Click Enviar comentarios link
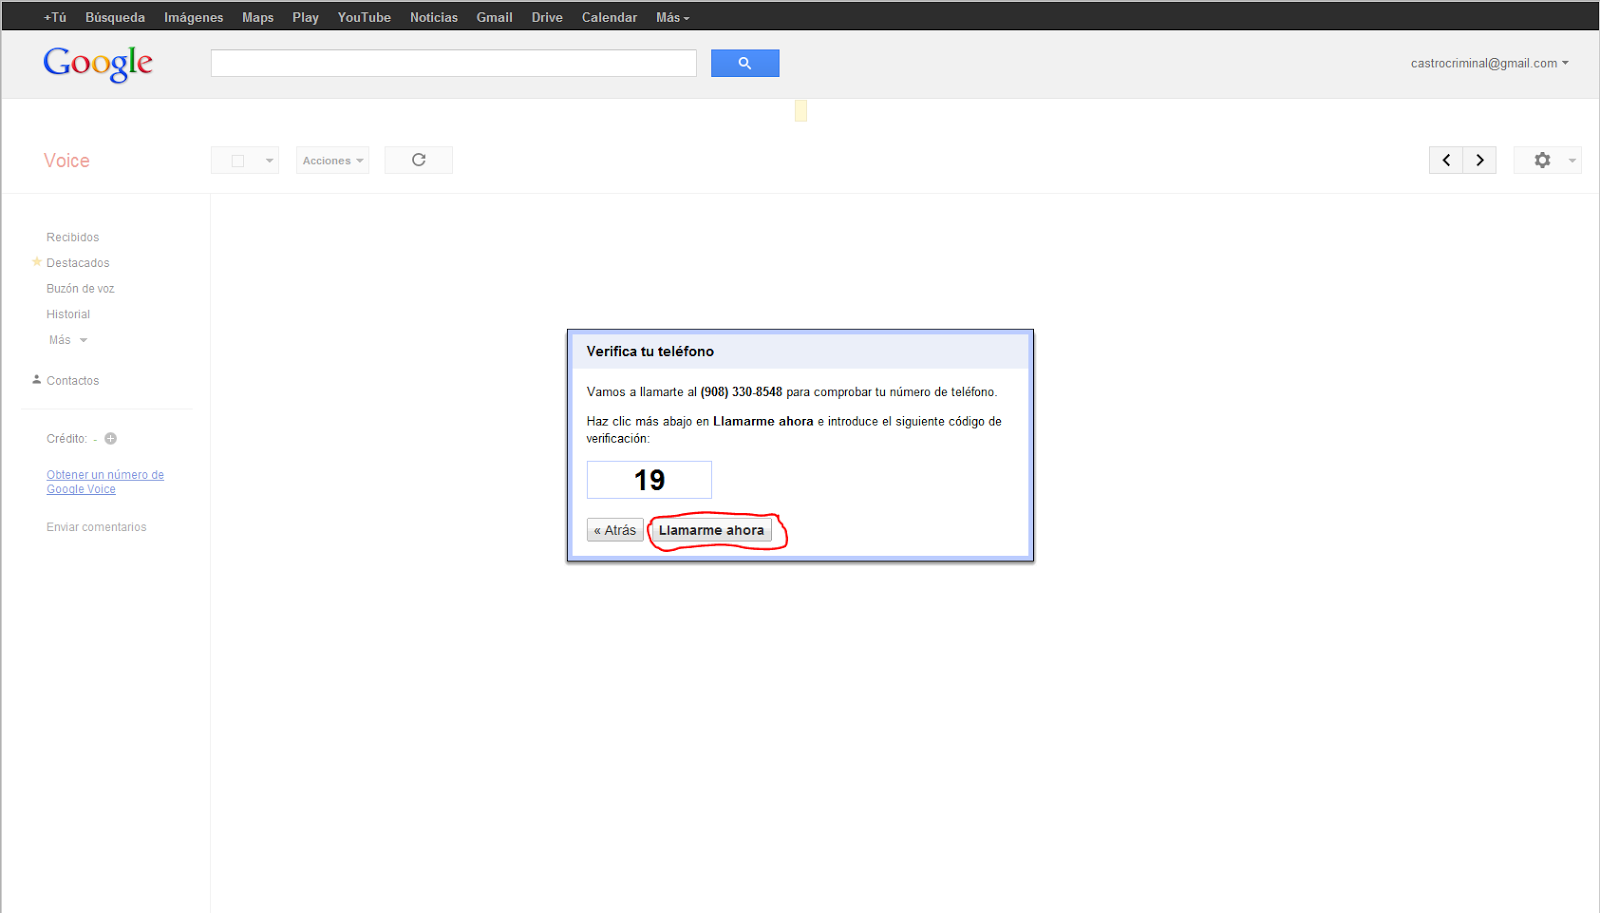This screenshot has height=913, width=1600. tap(96, 527)
